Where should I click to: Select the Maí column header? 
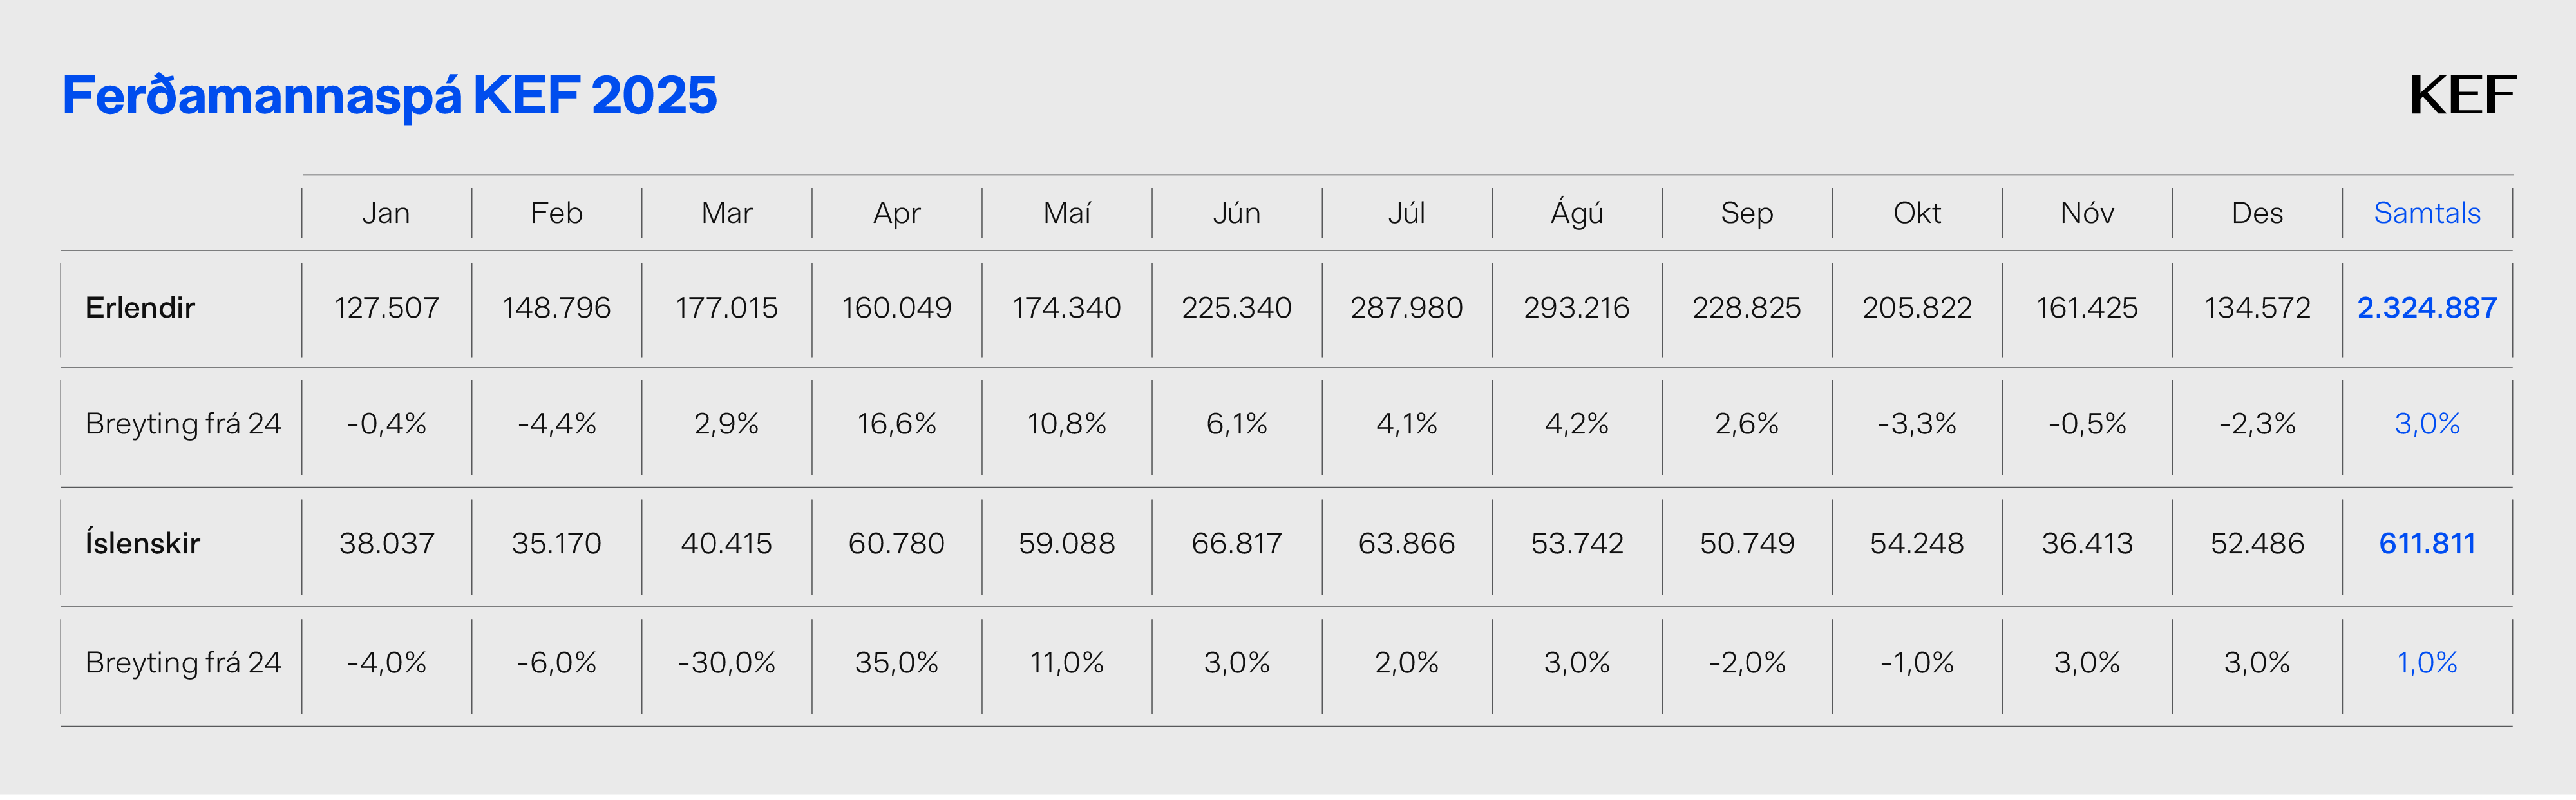pos(1066,213)
